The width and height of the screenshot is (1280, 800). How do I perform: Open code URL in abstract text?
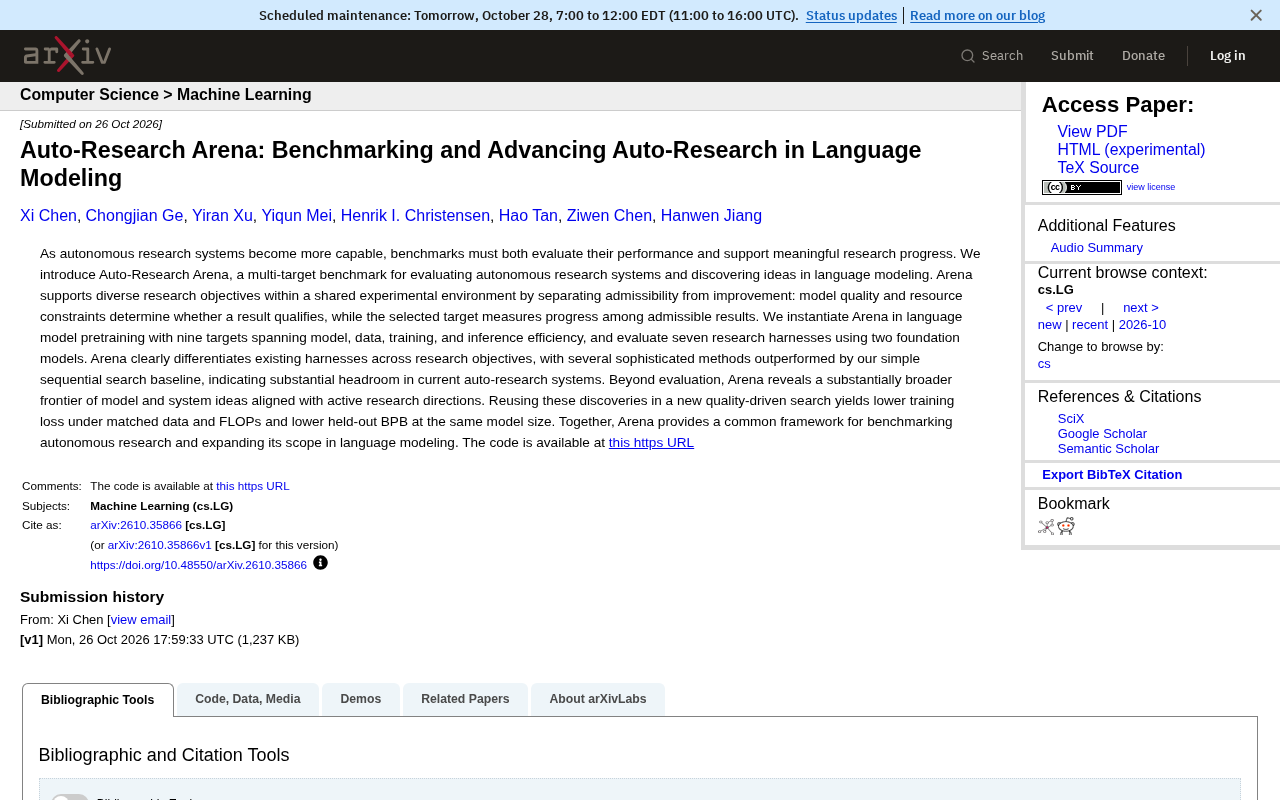pos(651,443)
